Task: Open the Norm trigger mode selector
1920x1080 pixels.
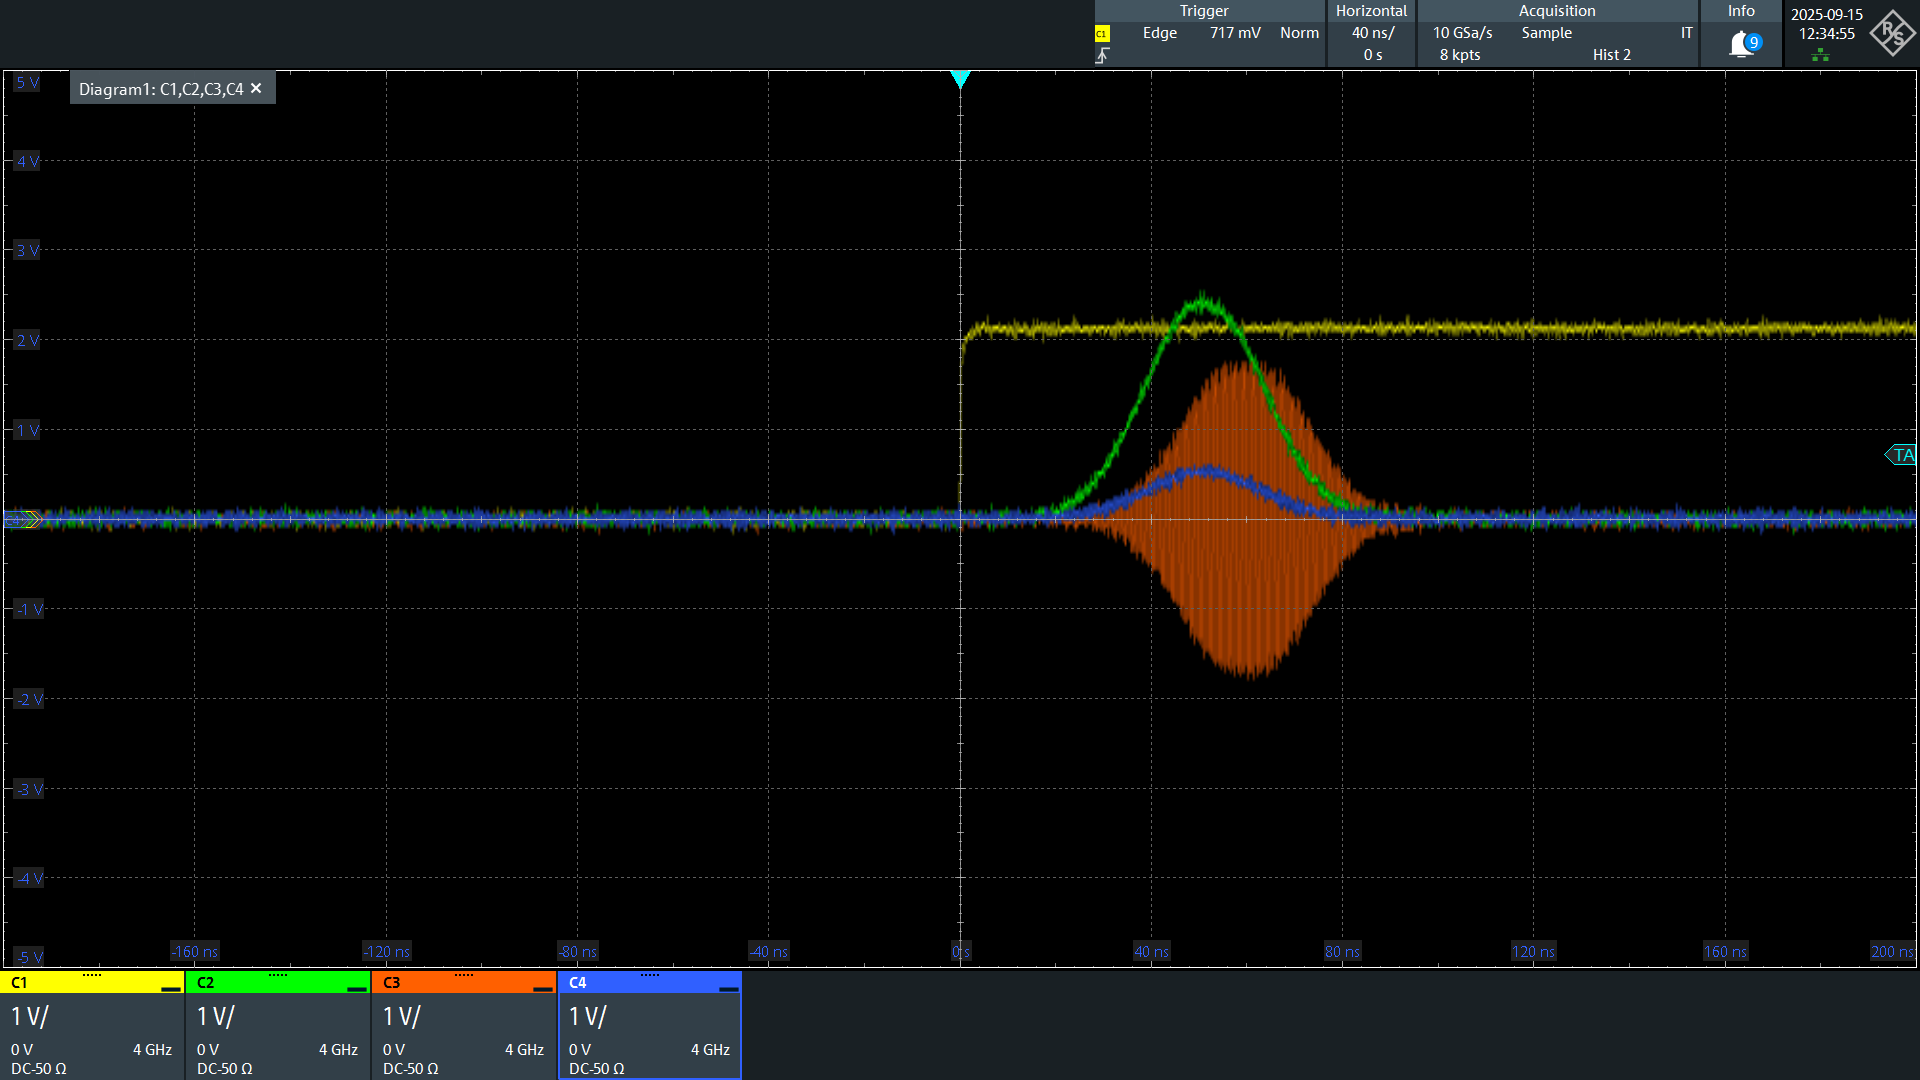Action: click(1299, 32)
